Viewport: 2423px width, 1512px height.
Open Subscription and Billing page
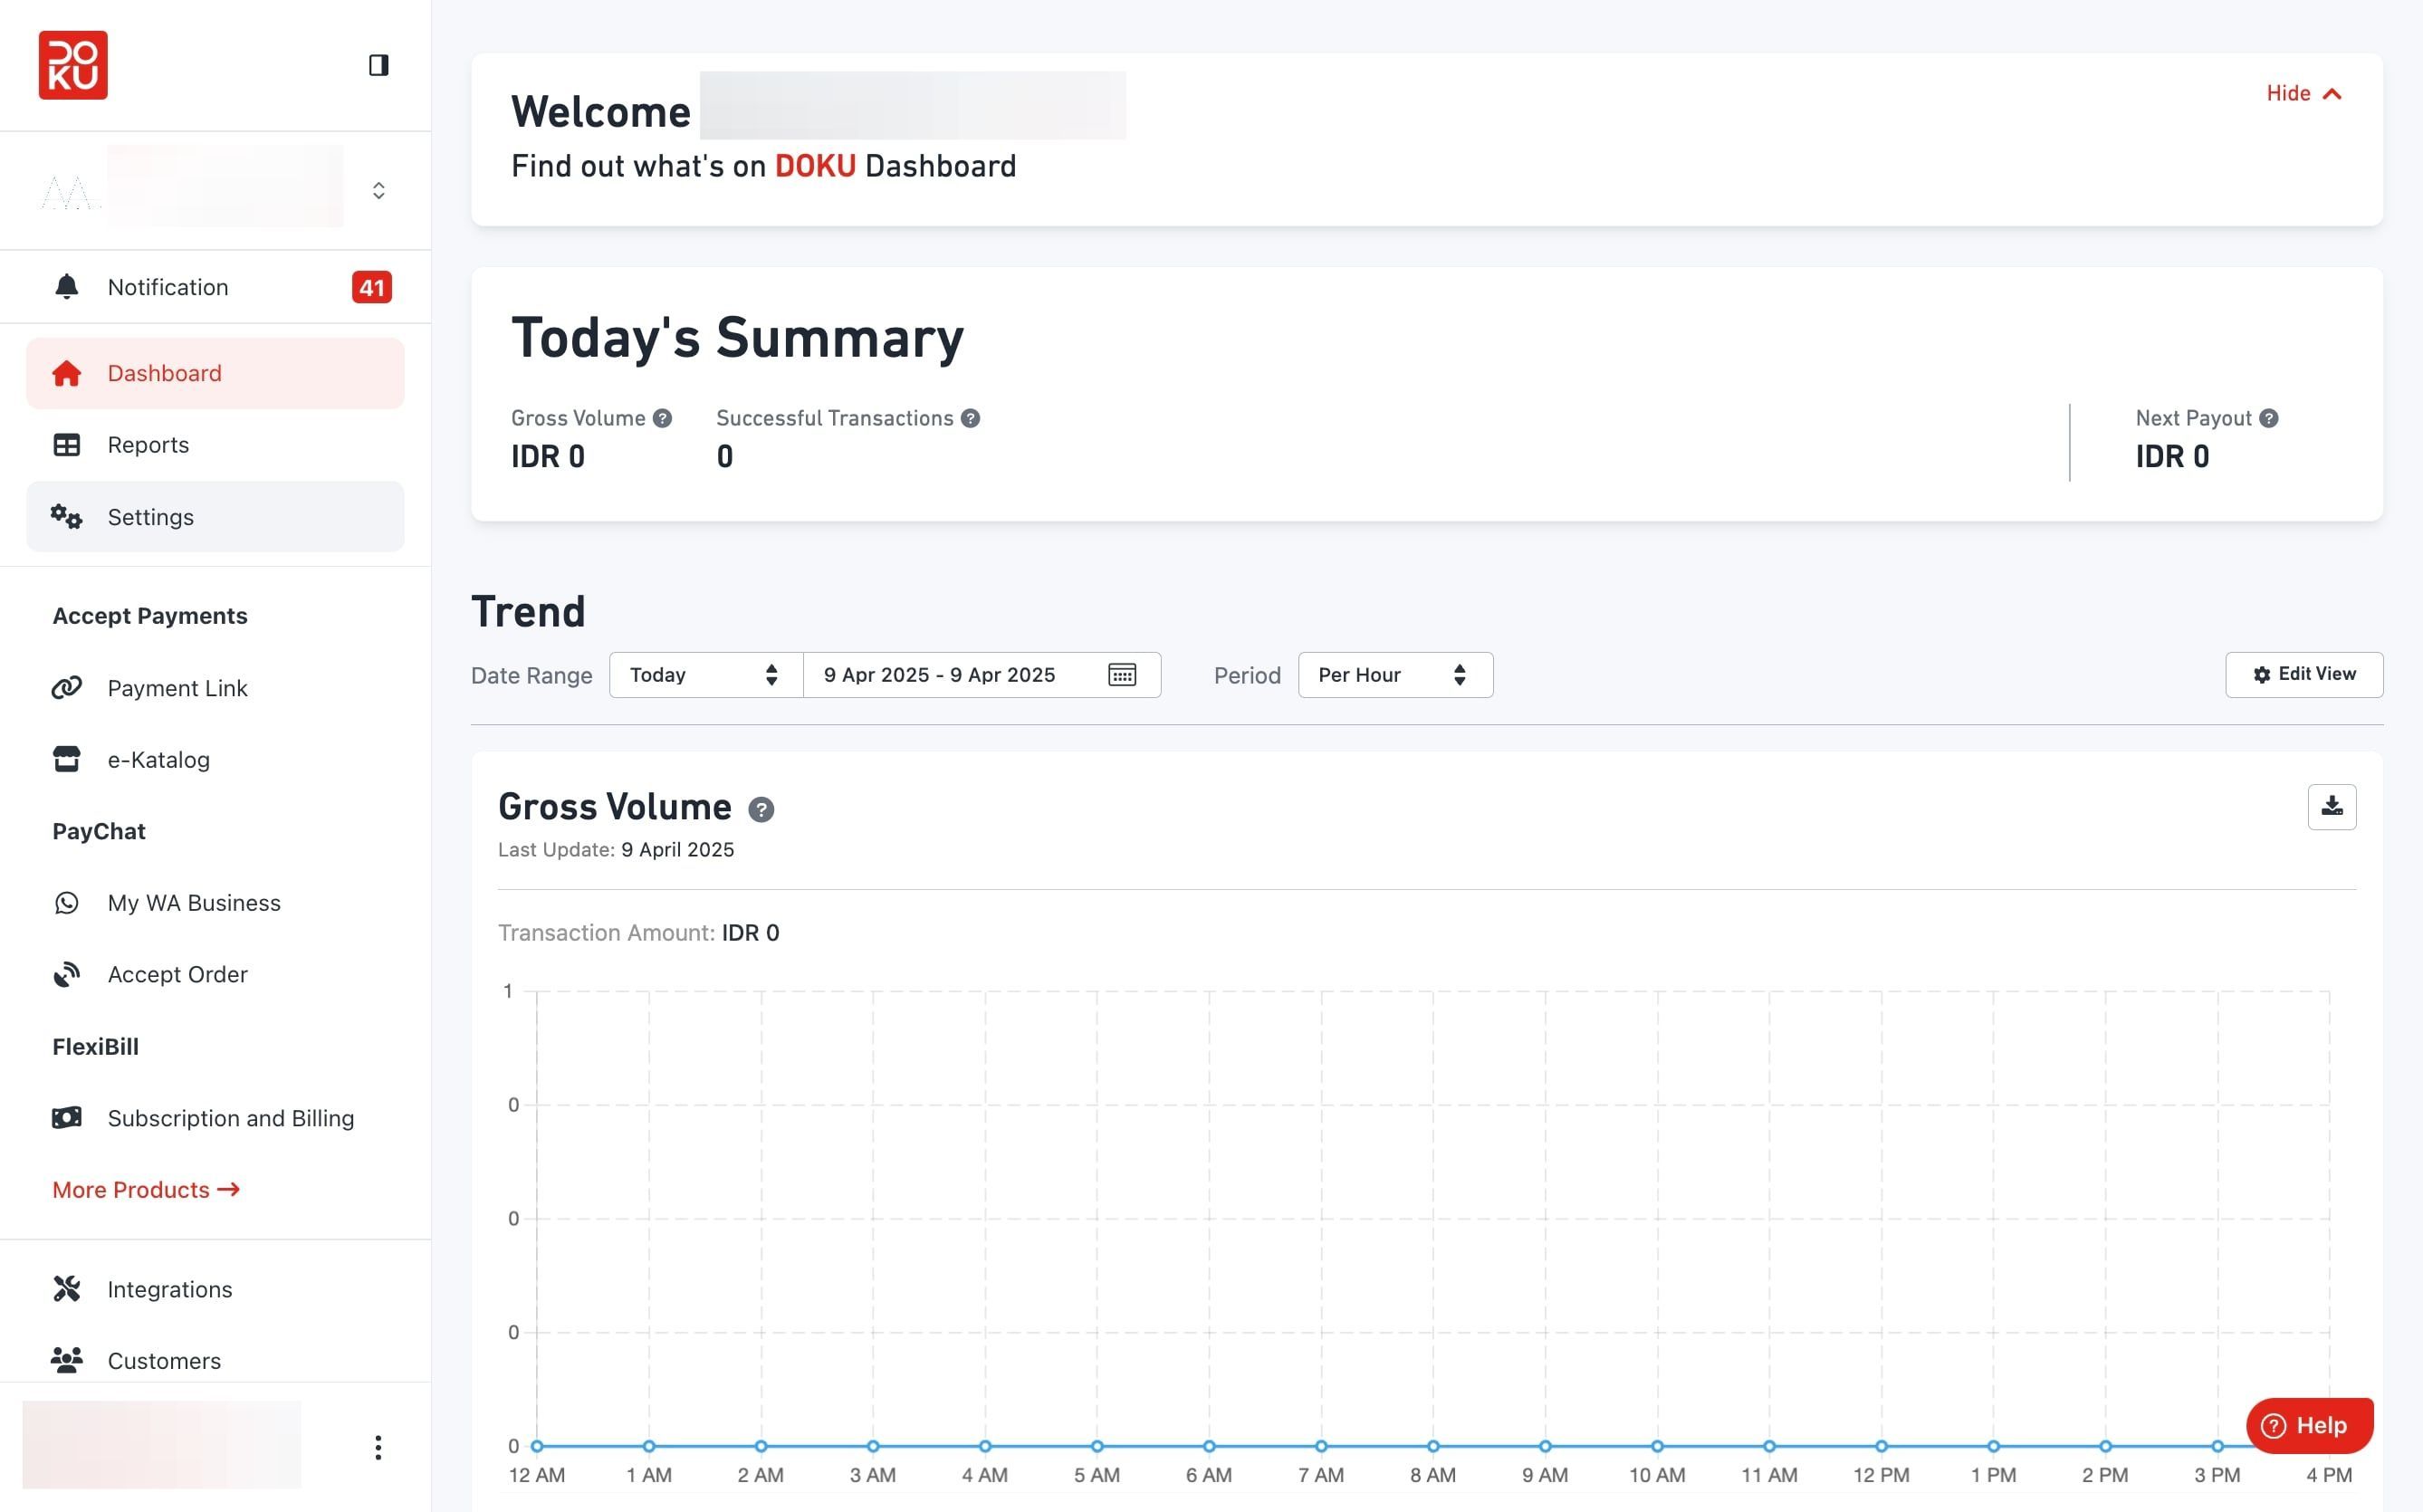(x=215, y=1118)
